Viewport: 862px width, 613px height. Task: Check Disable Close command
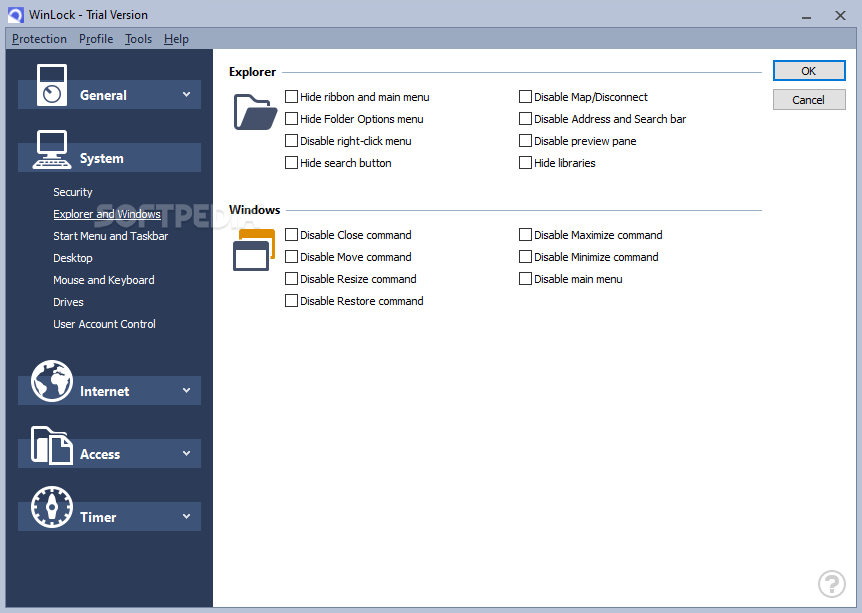coord(292,234)
